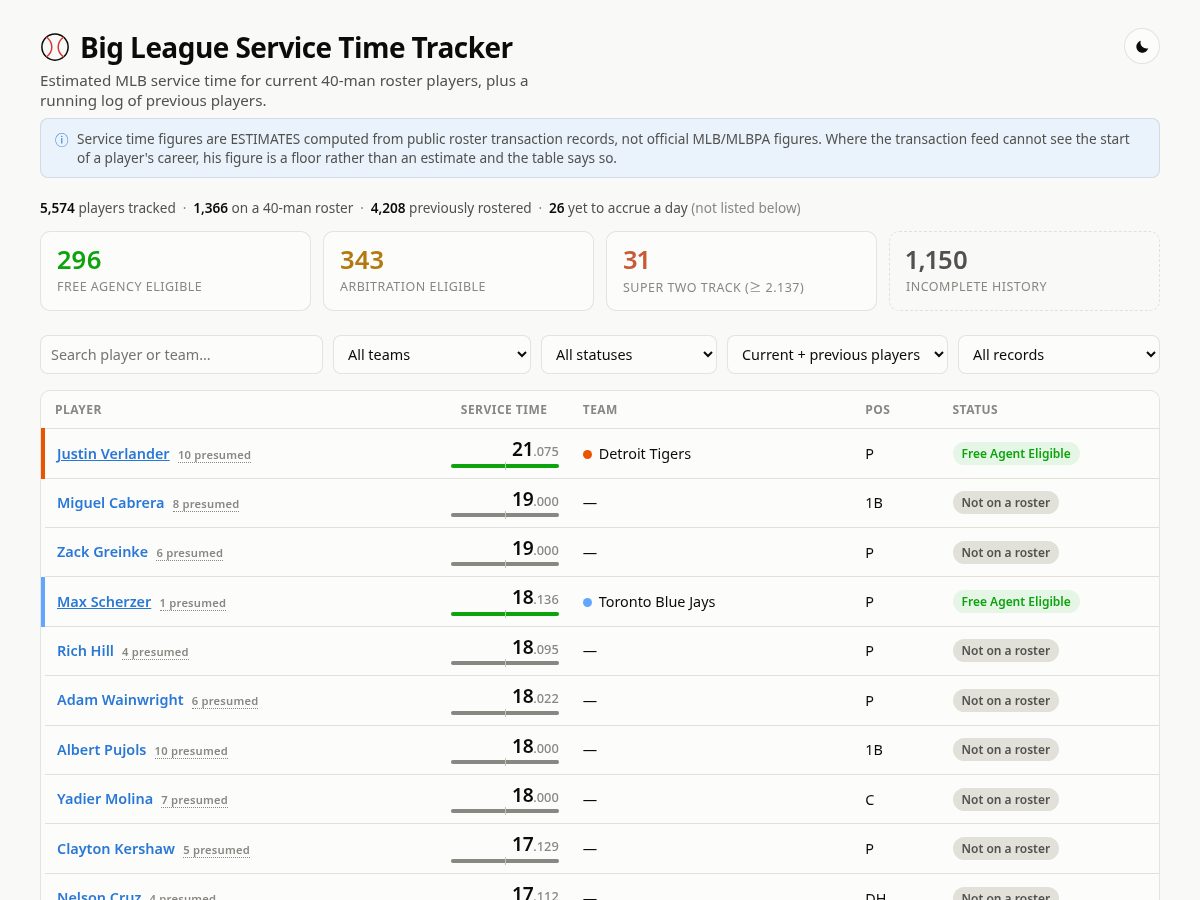Click the '1,366 on a 40-man roster' text

coord(273,208)
